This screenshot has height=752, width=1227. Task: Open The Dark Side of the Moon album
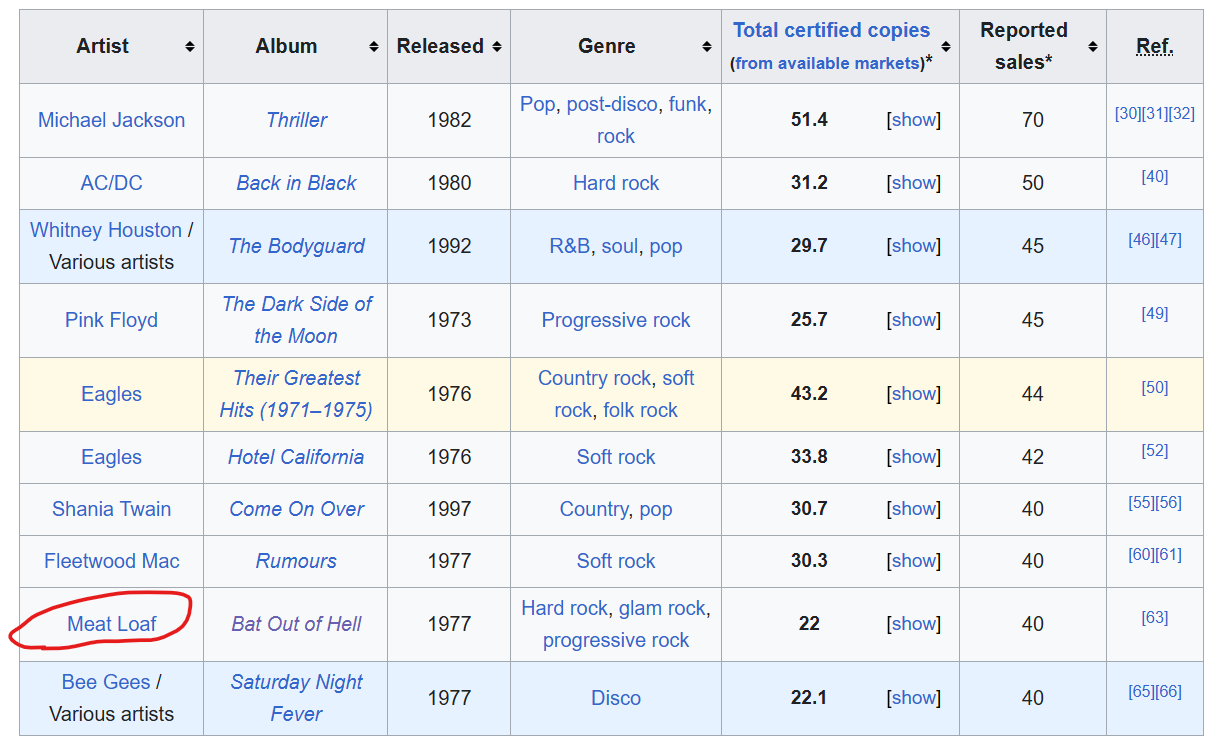296,320
